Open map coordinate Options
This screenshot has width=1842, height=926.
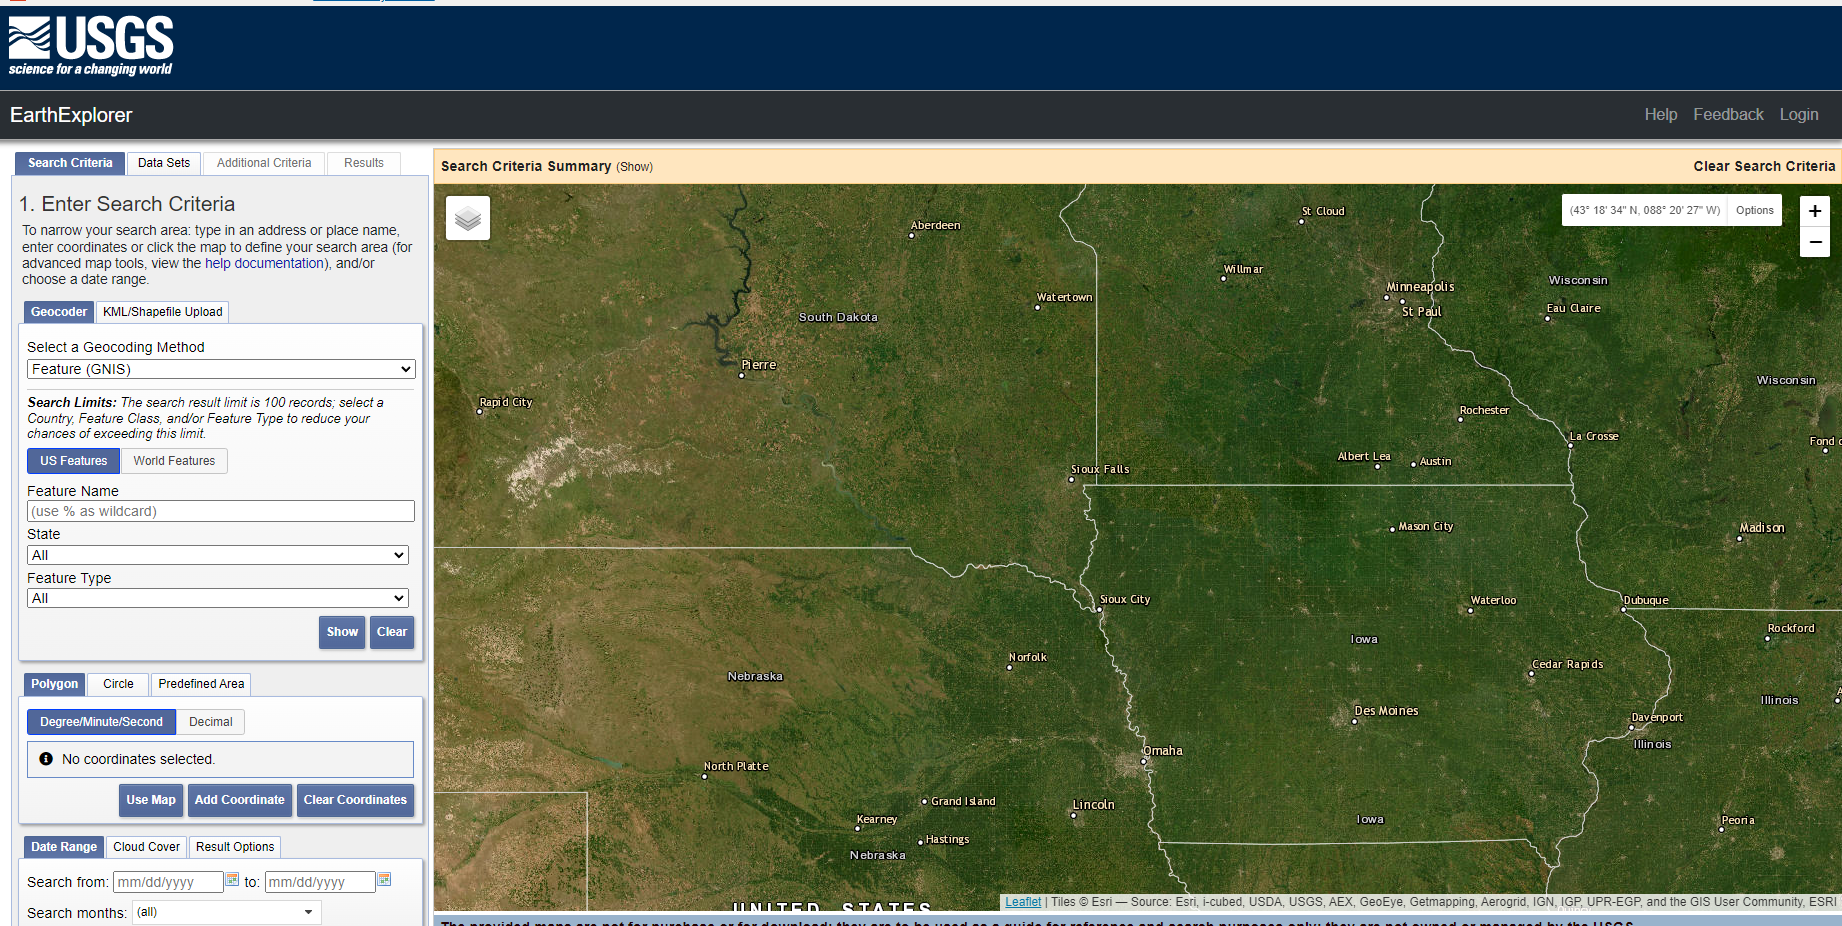pyautogui.click(x=1754, y=210)
